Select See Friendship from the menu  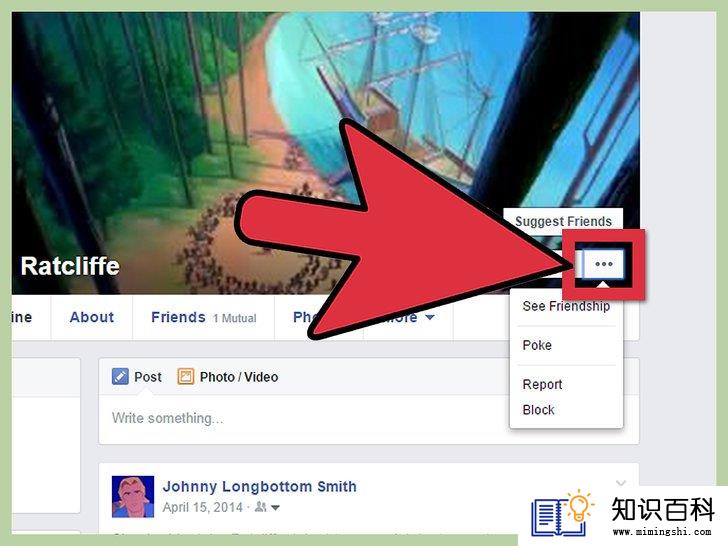coord(566,306)
